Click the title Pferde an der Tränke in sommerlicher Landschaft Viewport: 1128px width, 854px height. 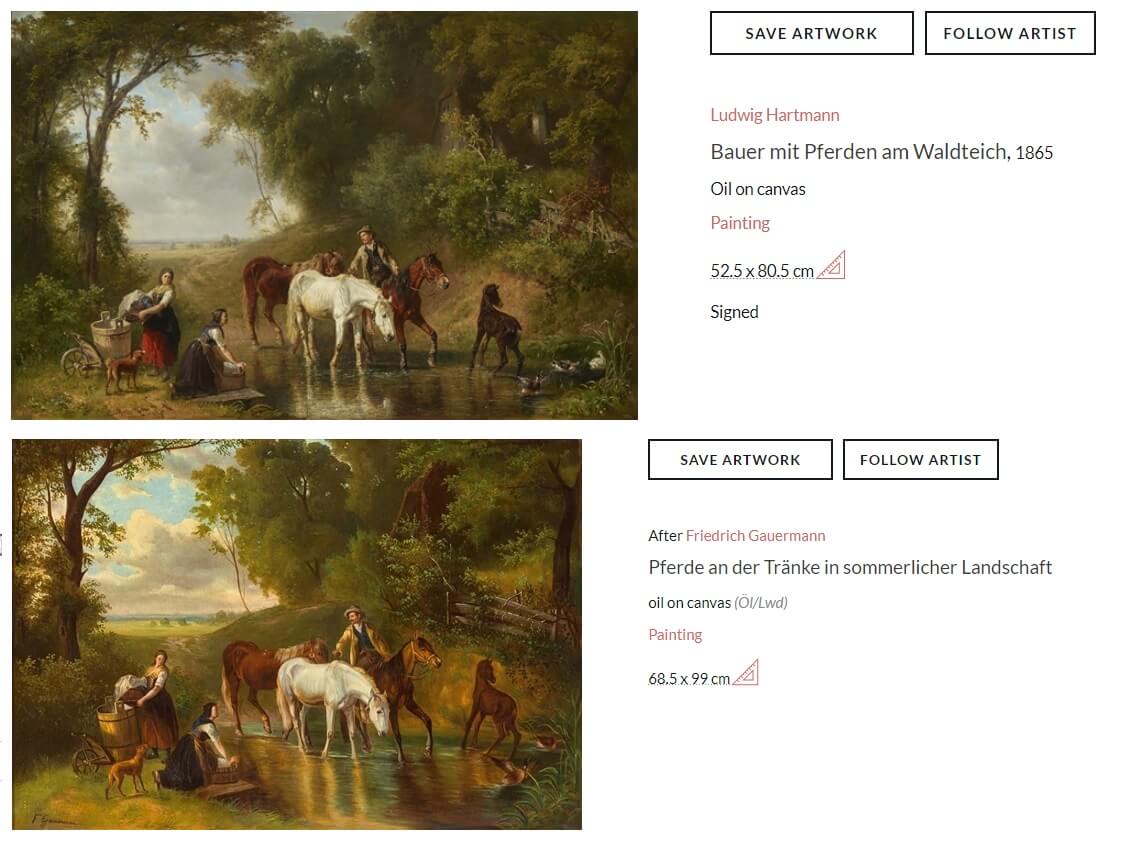850,568
